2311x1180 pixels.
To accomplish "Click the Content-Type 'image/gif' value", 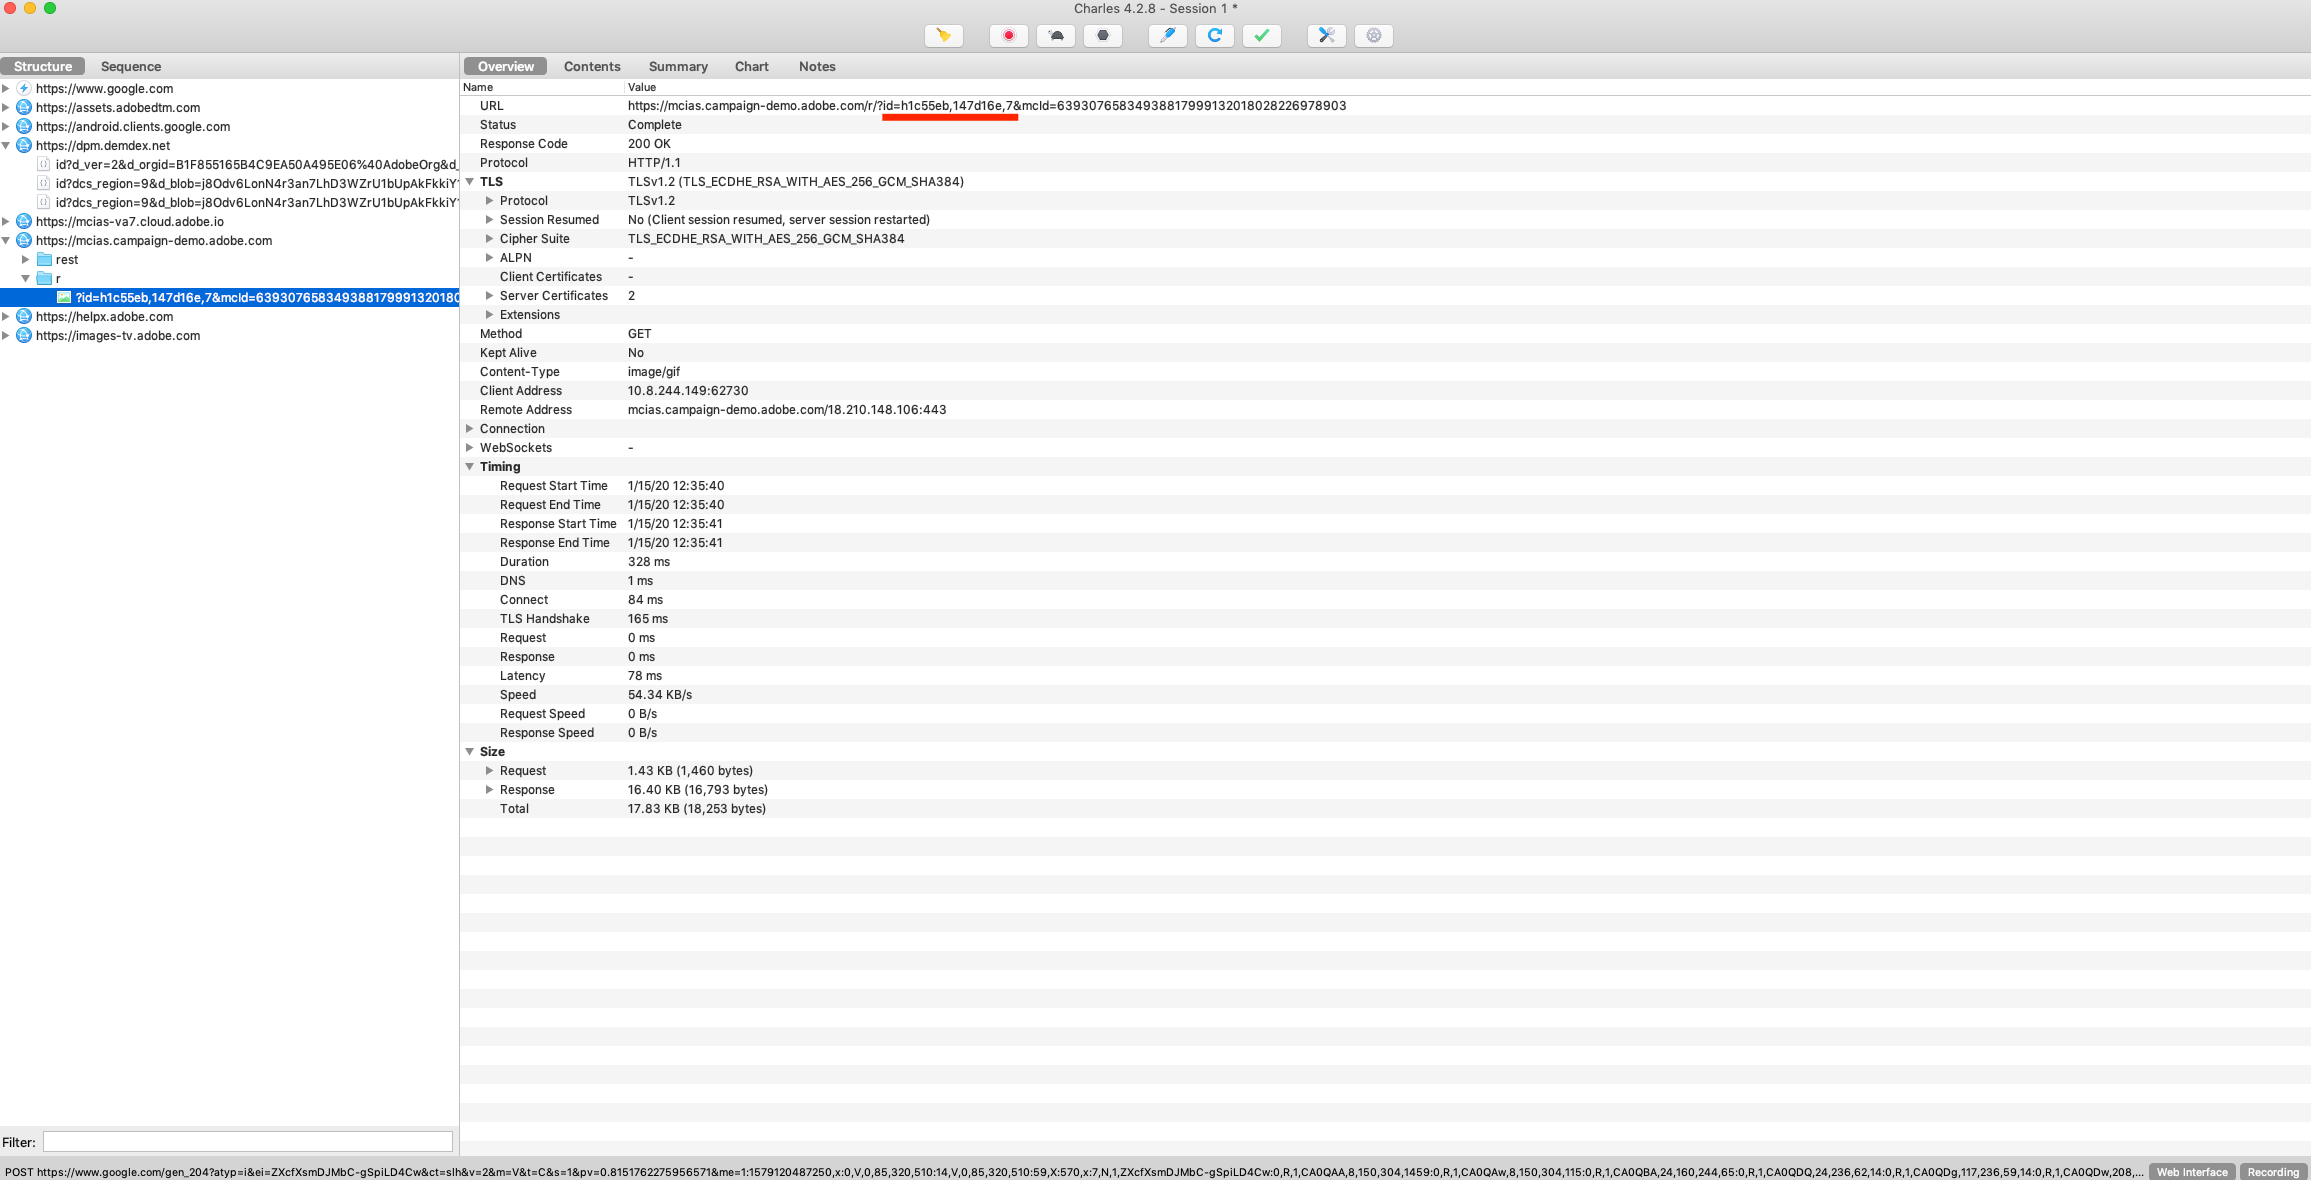I will [654, 371].
